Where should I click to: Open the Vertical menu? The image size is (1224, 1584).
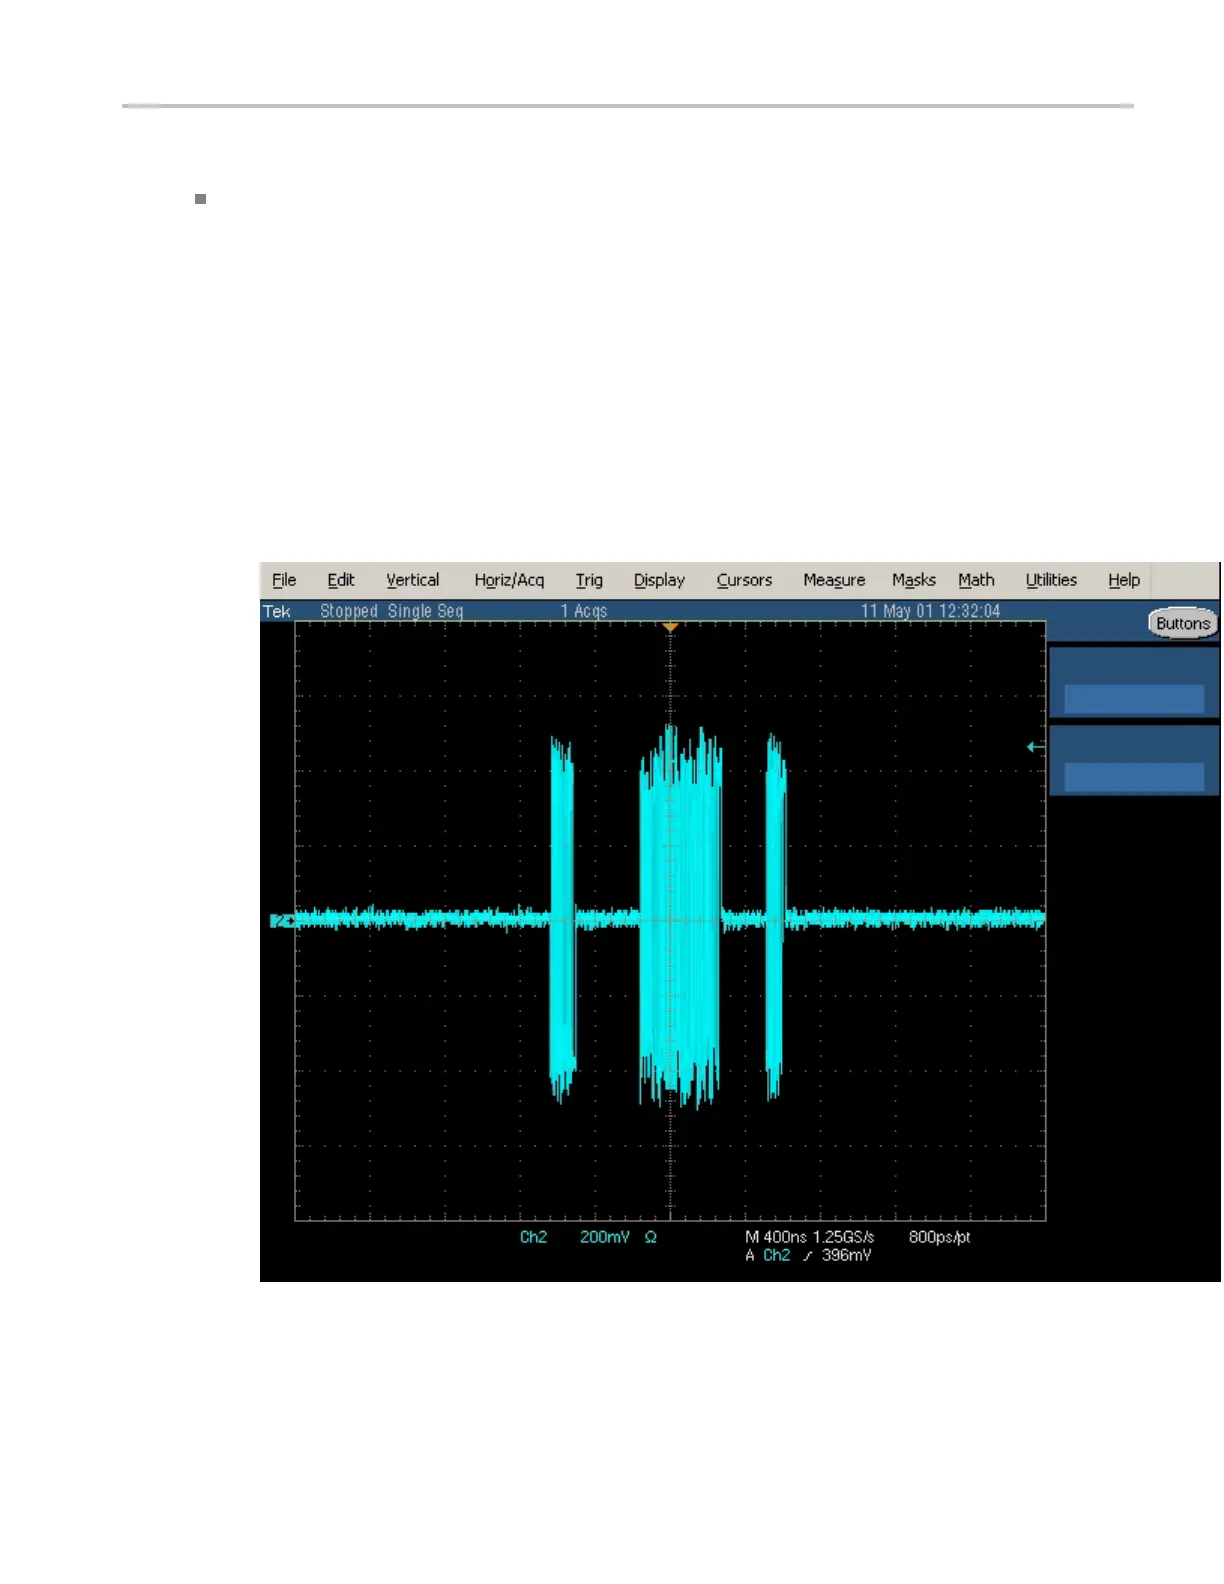tap(413, 580)
